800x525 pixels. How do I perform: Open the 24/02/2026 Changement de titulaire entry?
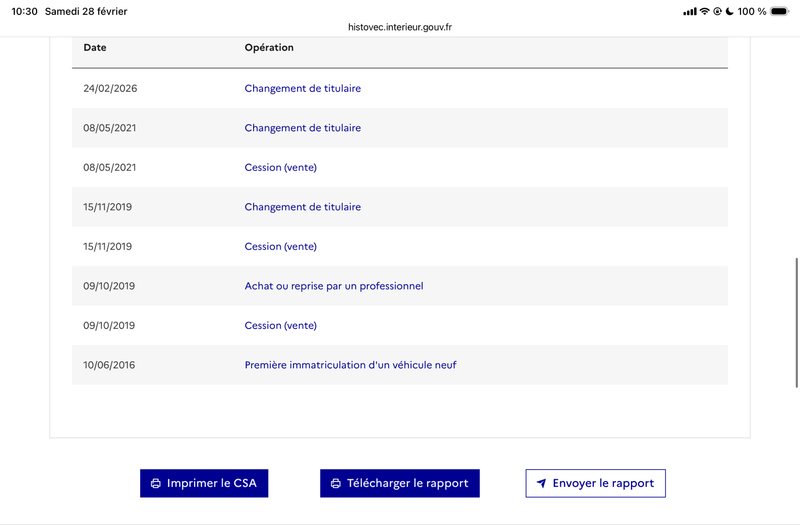click(x=303, y=89)
